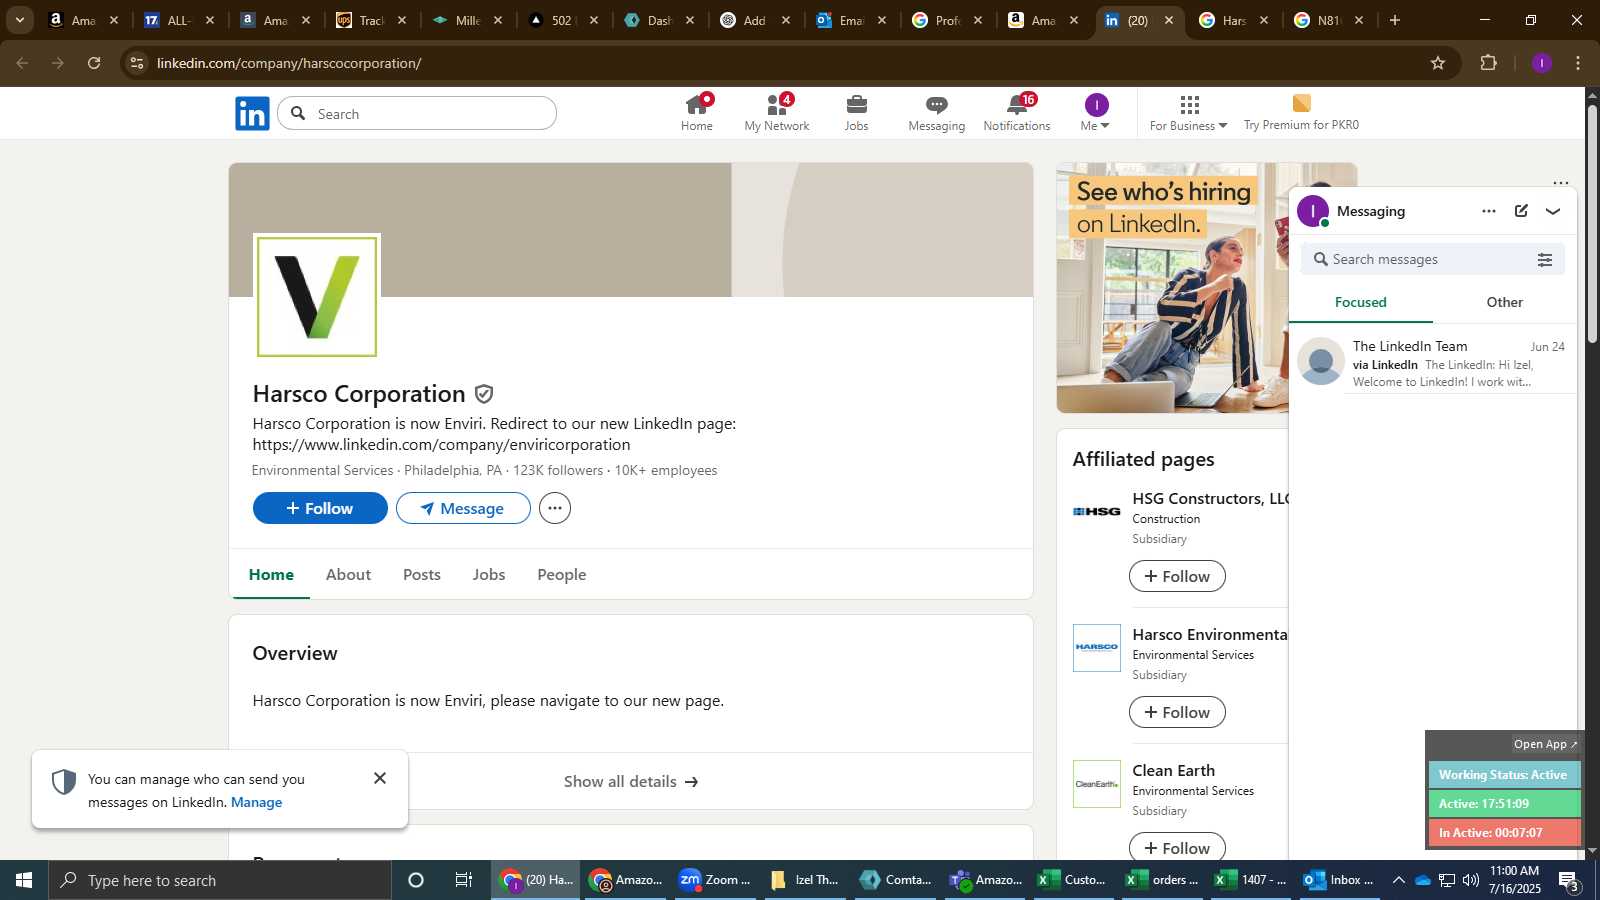Screen dimensions: 1600x900
Task: Close the manage messages notification
Action: click(380, 778)
